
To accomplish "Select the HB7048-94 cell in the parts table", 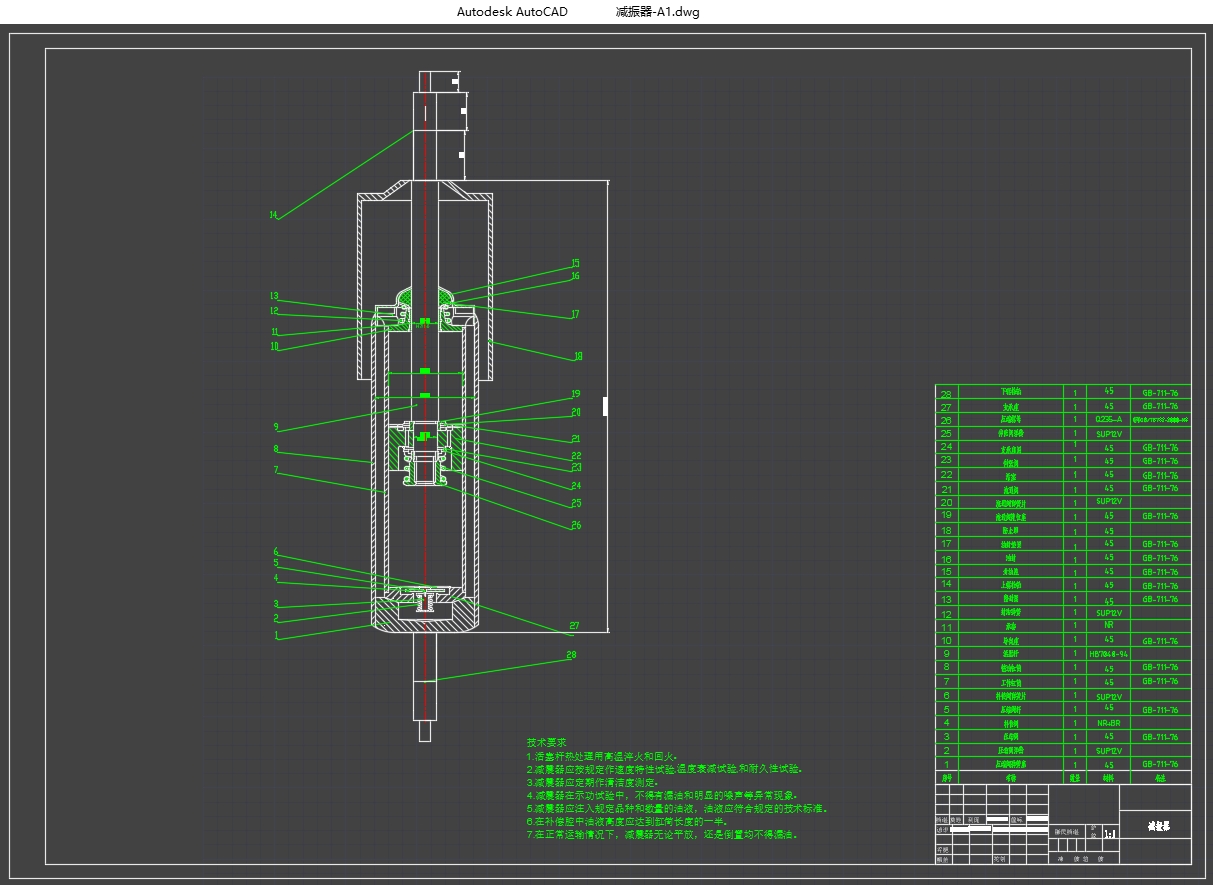I will 1108,654.
